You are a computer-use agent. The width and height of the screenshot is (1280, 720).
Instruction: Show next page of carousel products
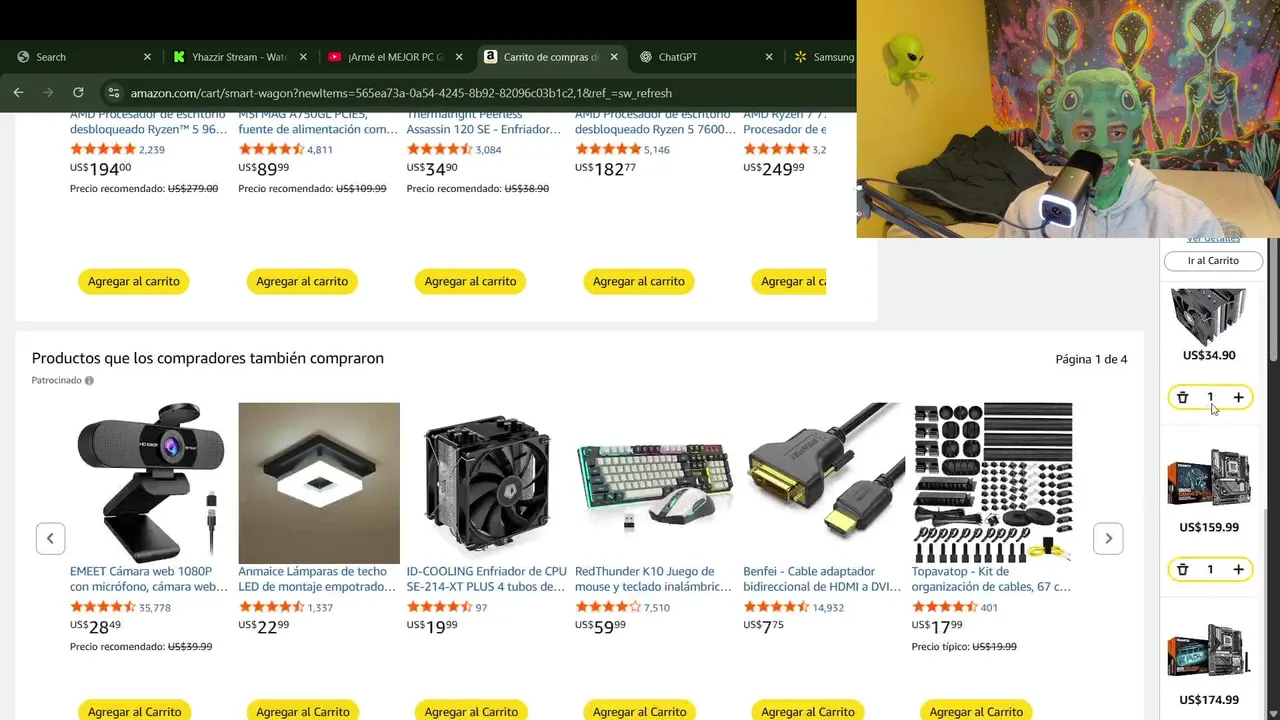tap(1108, 538)
